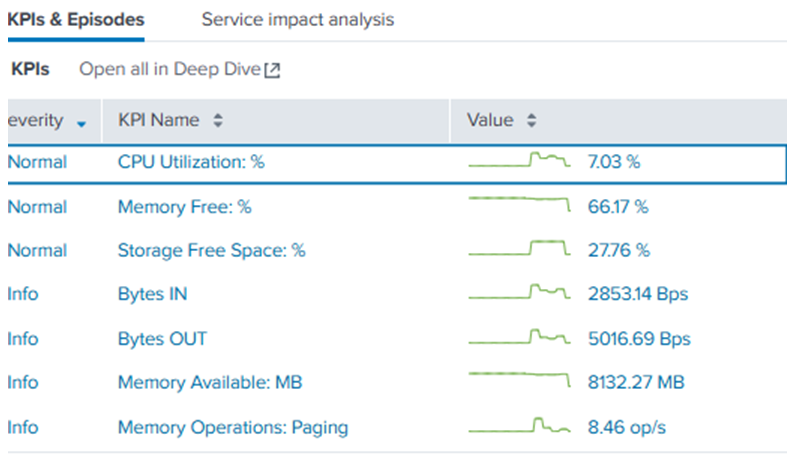
Task: Sort by Value column arrows
Action: pyautogui.click(x=532, y=121)
